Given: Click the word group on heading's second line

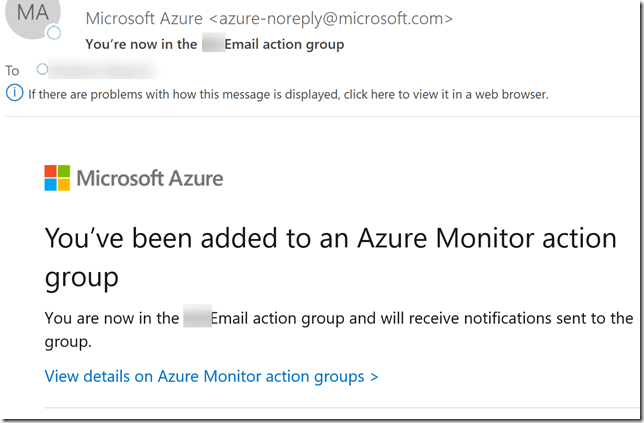Looking at the screenshot, I should [82, 277].
